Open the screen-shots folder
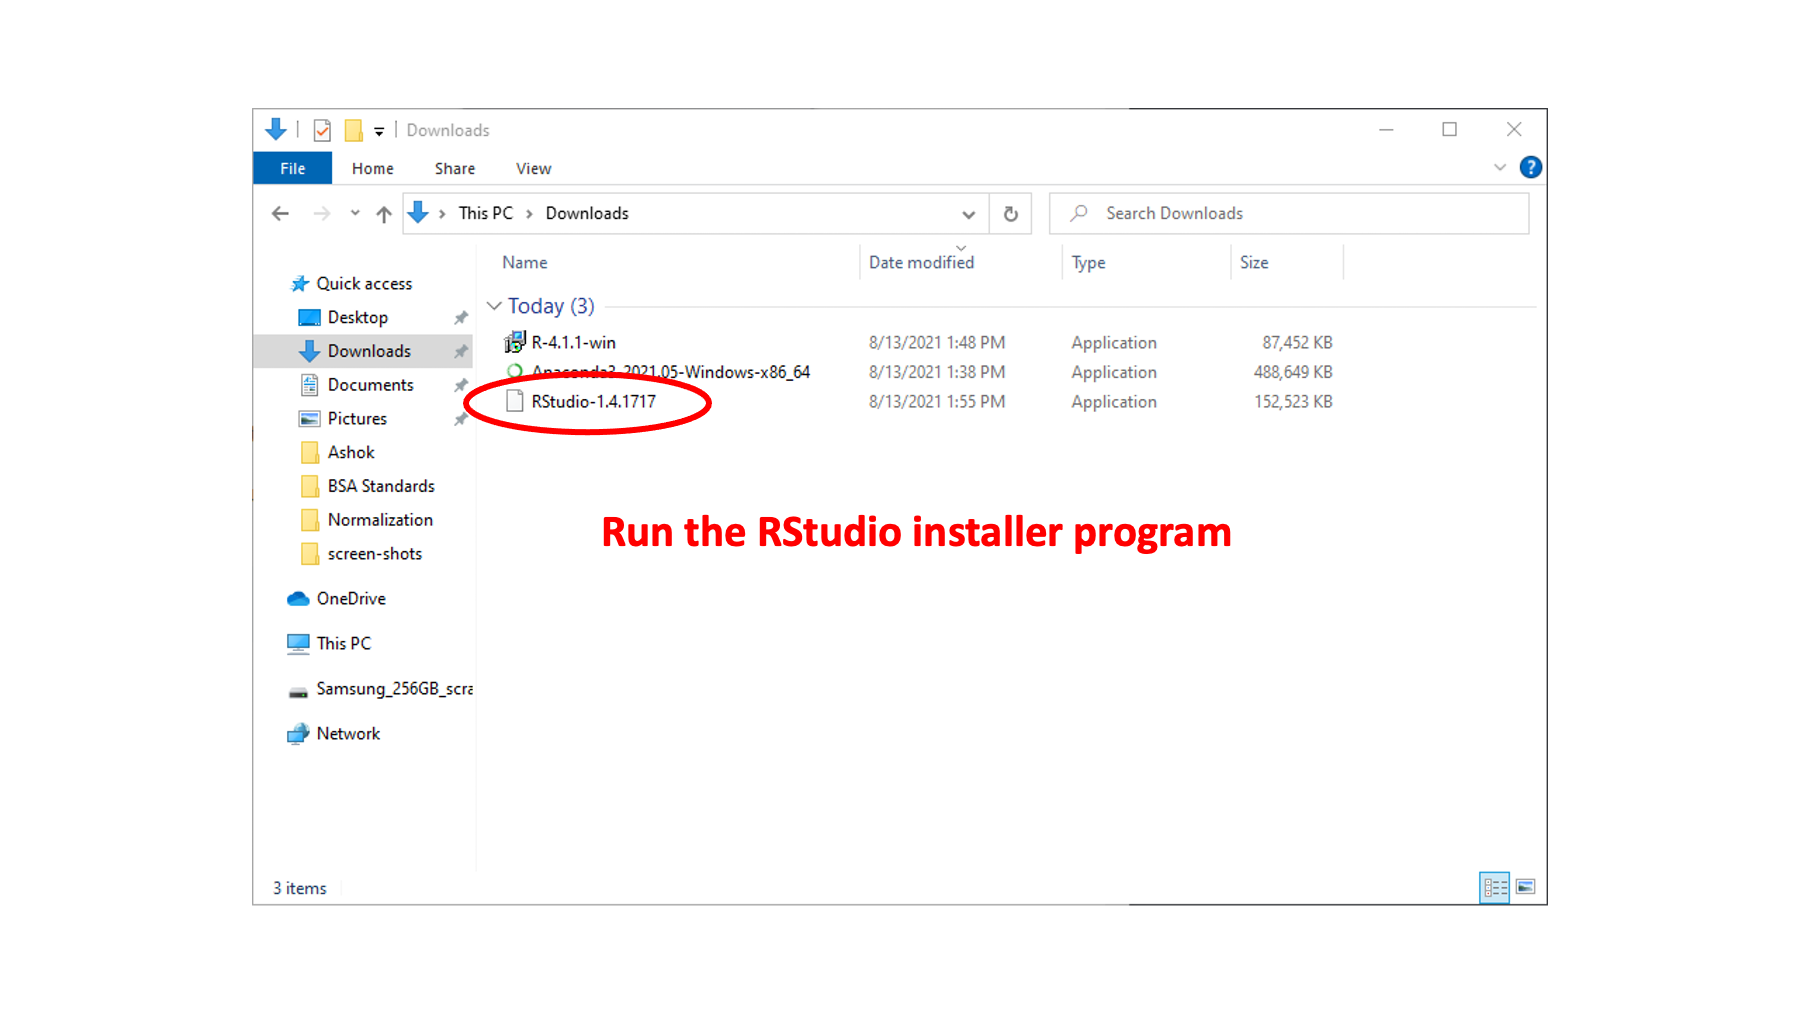 point(375,554)
